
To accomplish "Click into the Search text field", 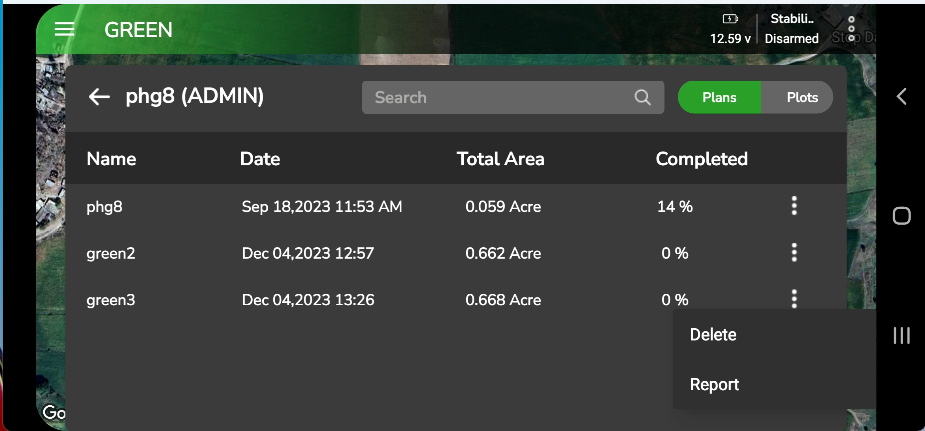I will (x=500, y=98).
